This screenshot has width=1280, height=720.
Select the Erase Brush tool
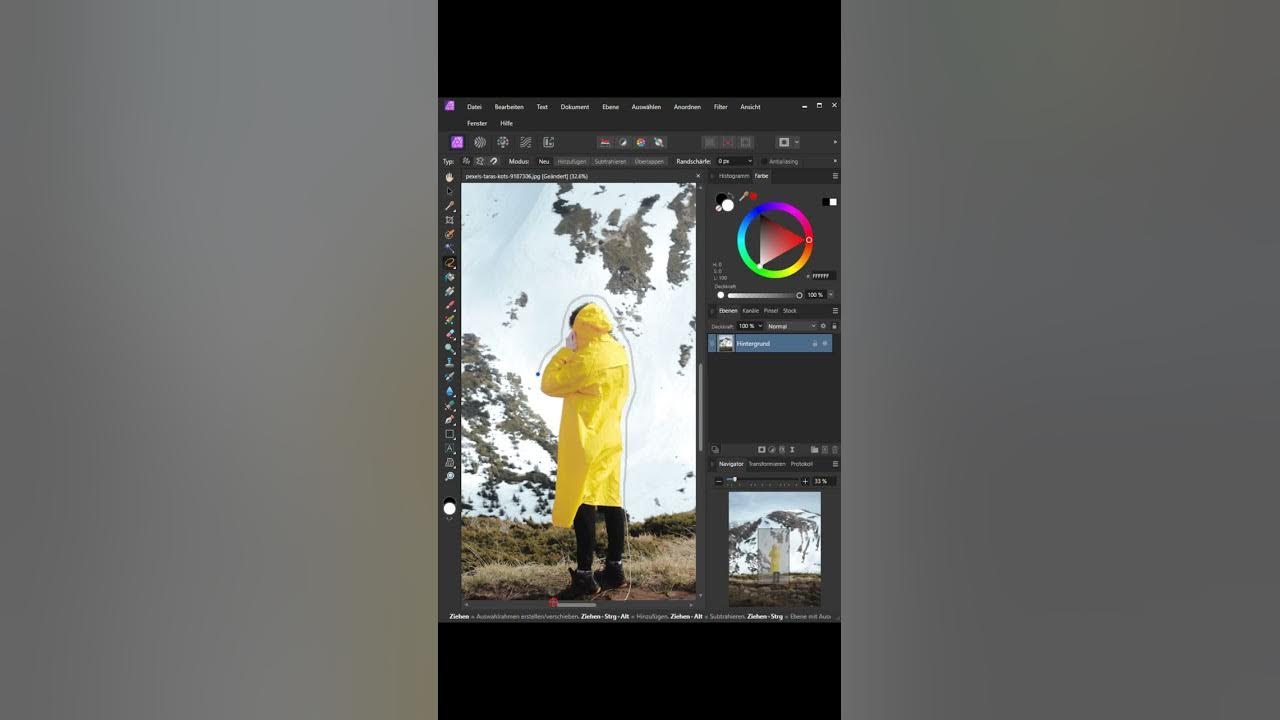(449, 334)
